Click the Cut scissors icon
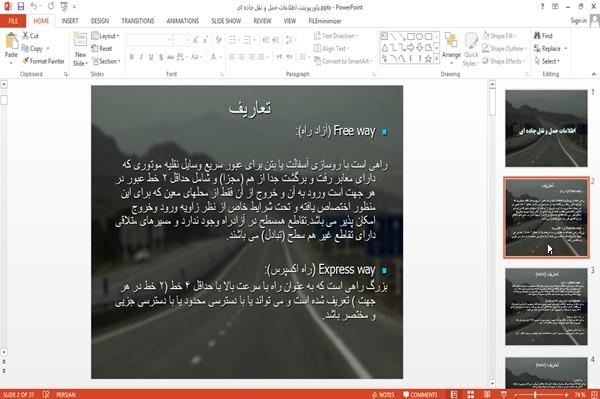The image size is (600, 399). 25,36
